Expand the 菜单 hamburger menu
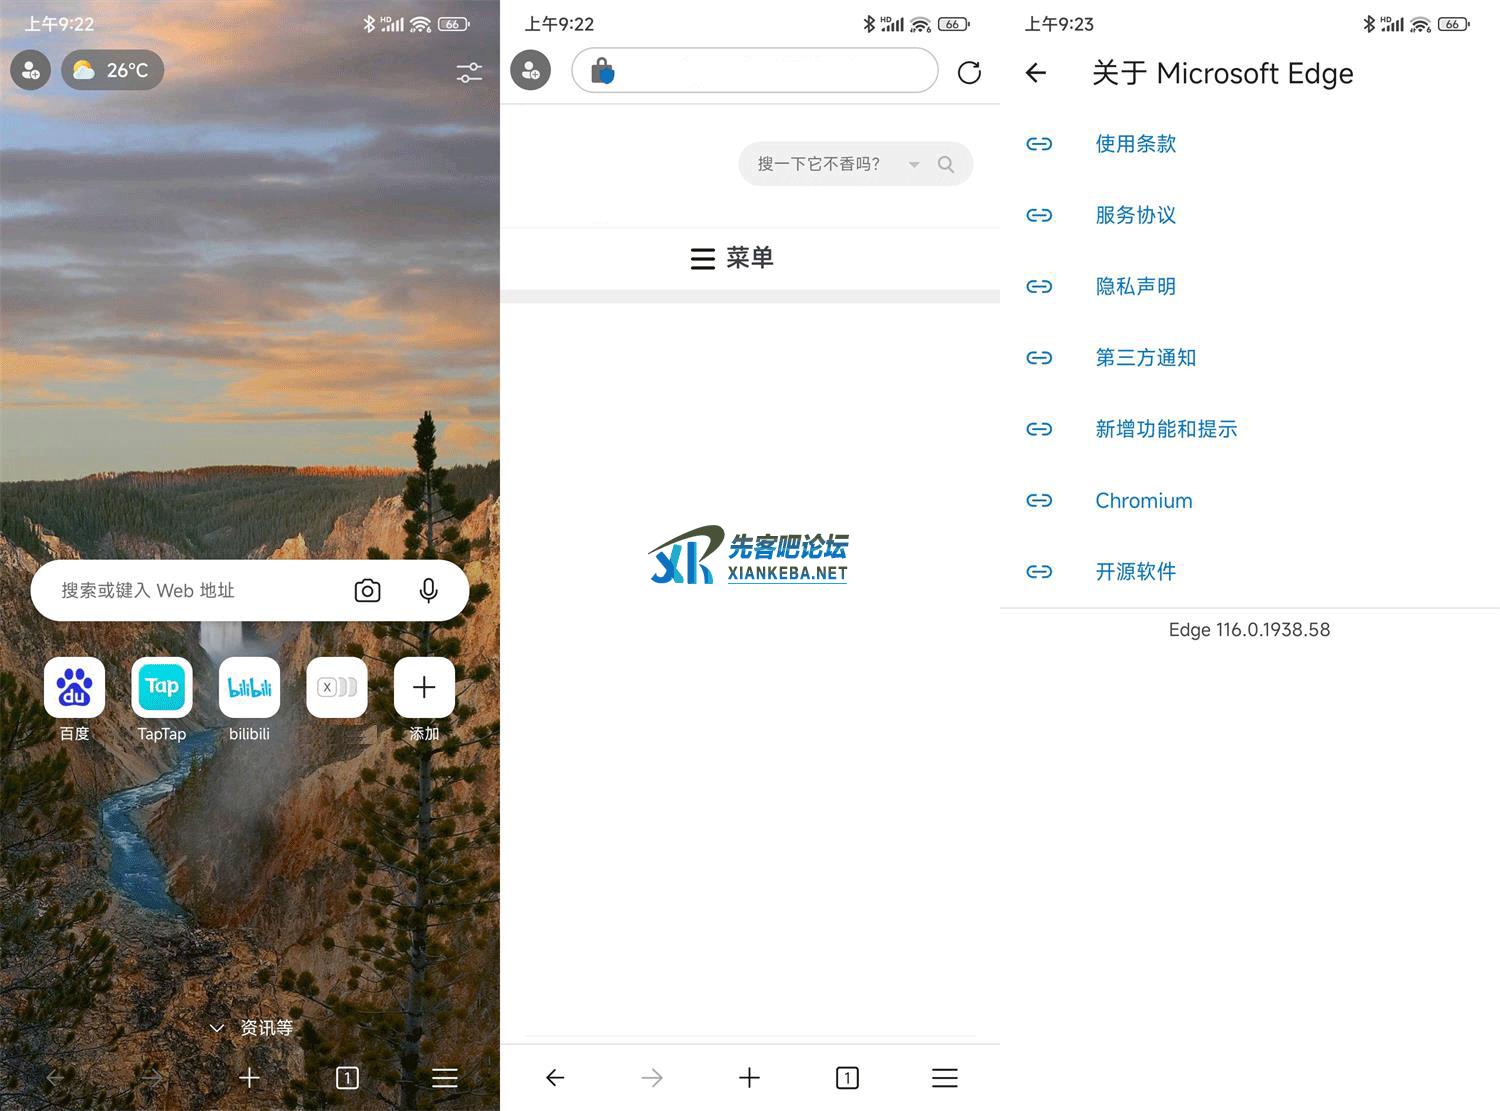The width and height of the screenshot is (1500, 1111). click(x=732, y=258)
